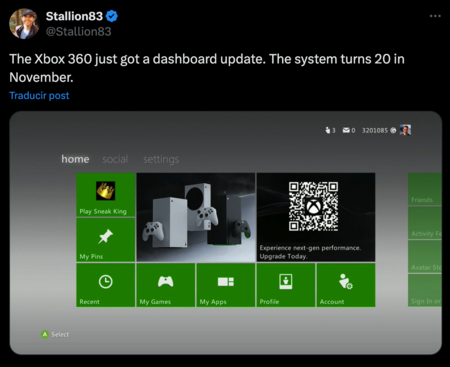This screenshot has height=367, width=450.
Task: Click the blue verified badge next to Stallion83
Action: coord(112,16)
